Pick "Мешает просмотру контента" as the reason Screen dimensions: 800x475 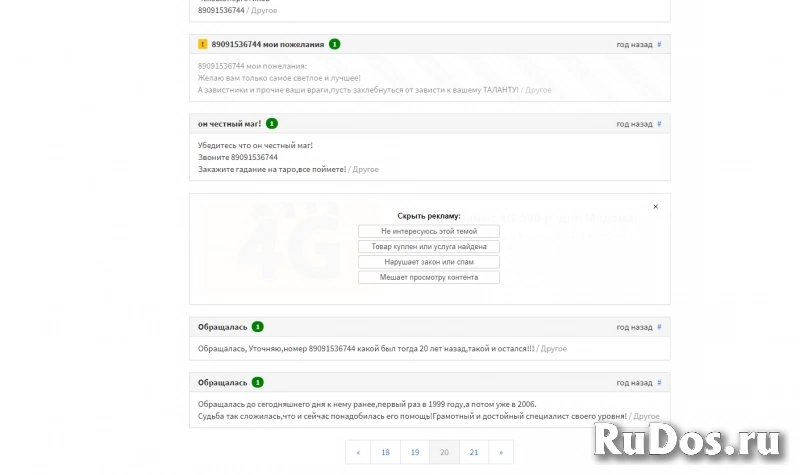click(429, 277)
